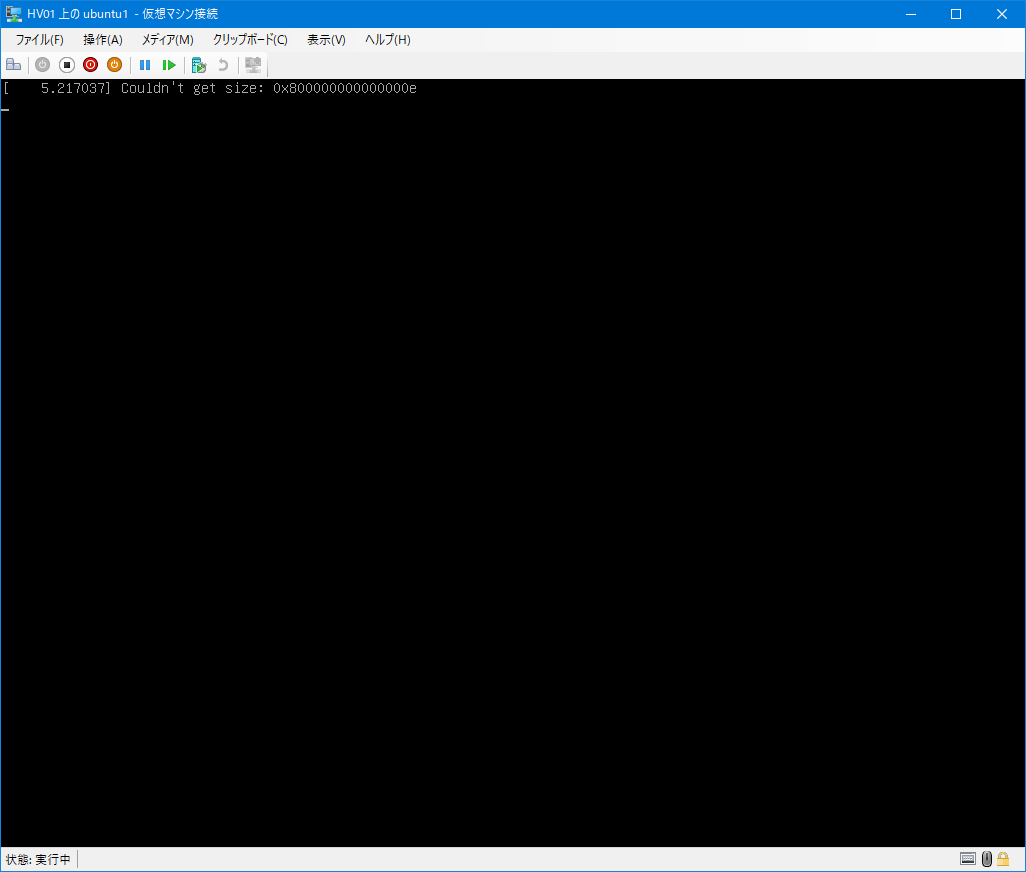The height and width of the screenshot is (872, 1026).
Task: Create a checkpoint of the VM
Action: (198, 64)
